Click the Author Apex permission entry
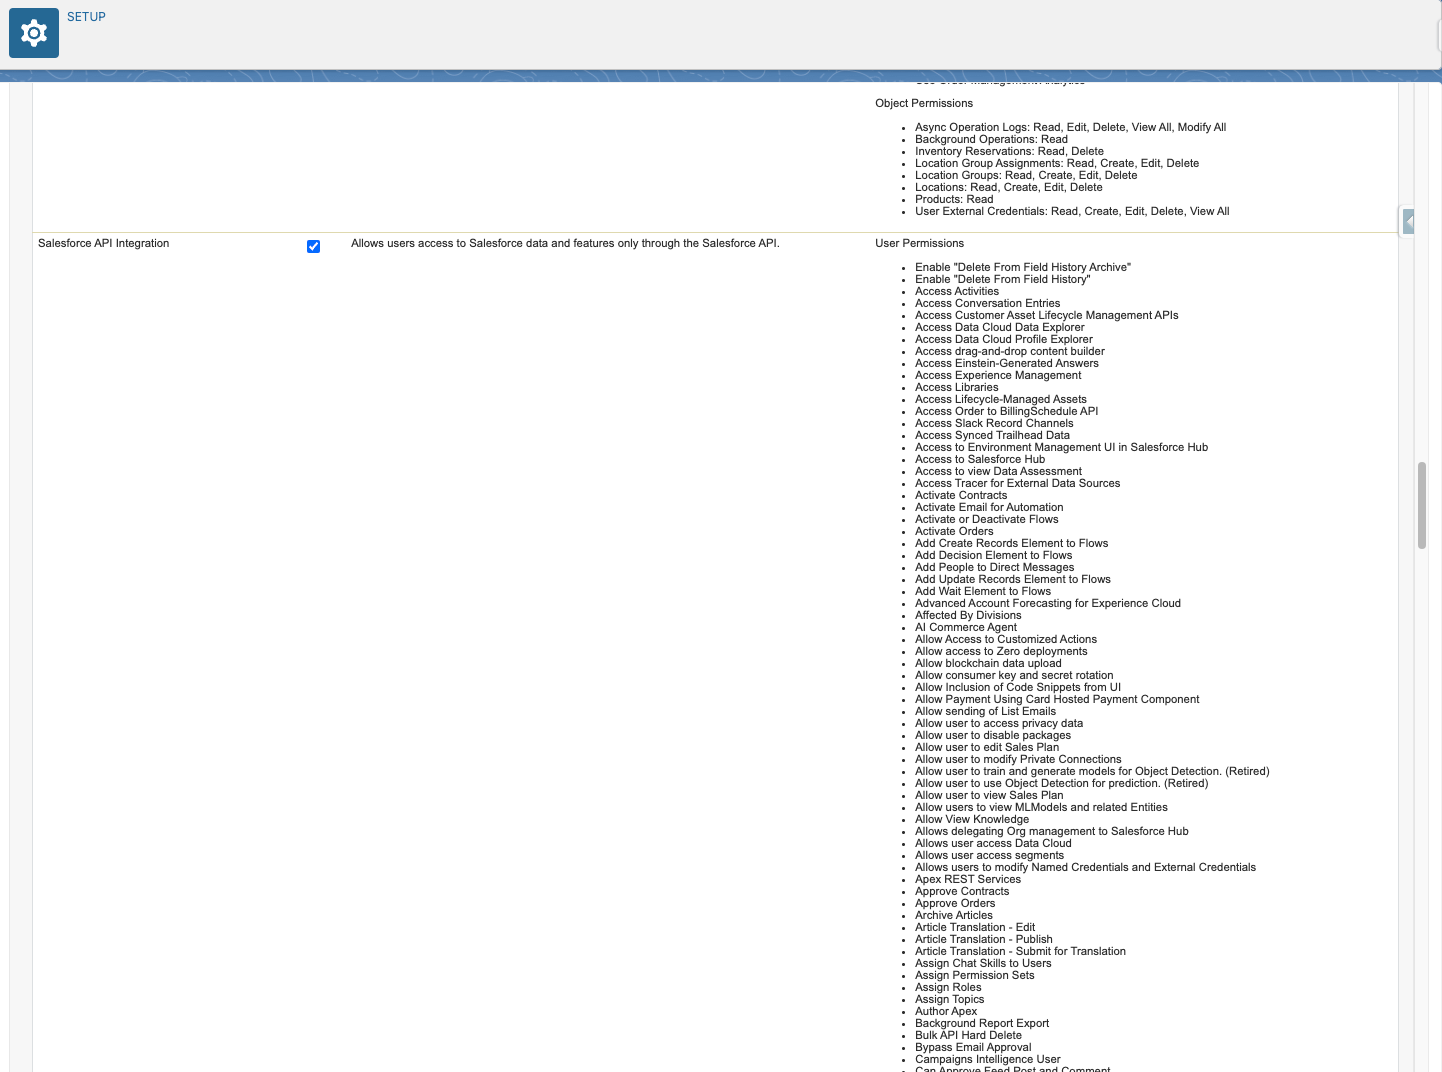1442x1072 pixels. point(945,1011)
